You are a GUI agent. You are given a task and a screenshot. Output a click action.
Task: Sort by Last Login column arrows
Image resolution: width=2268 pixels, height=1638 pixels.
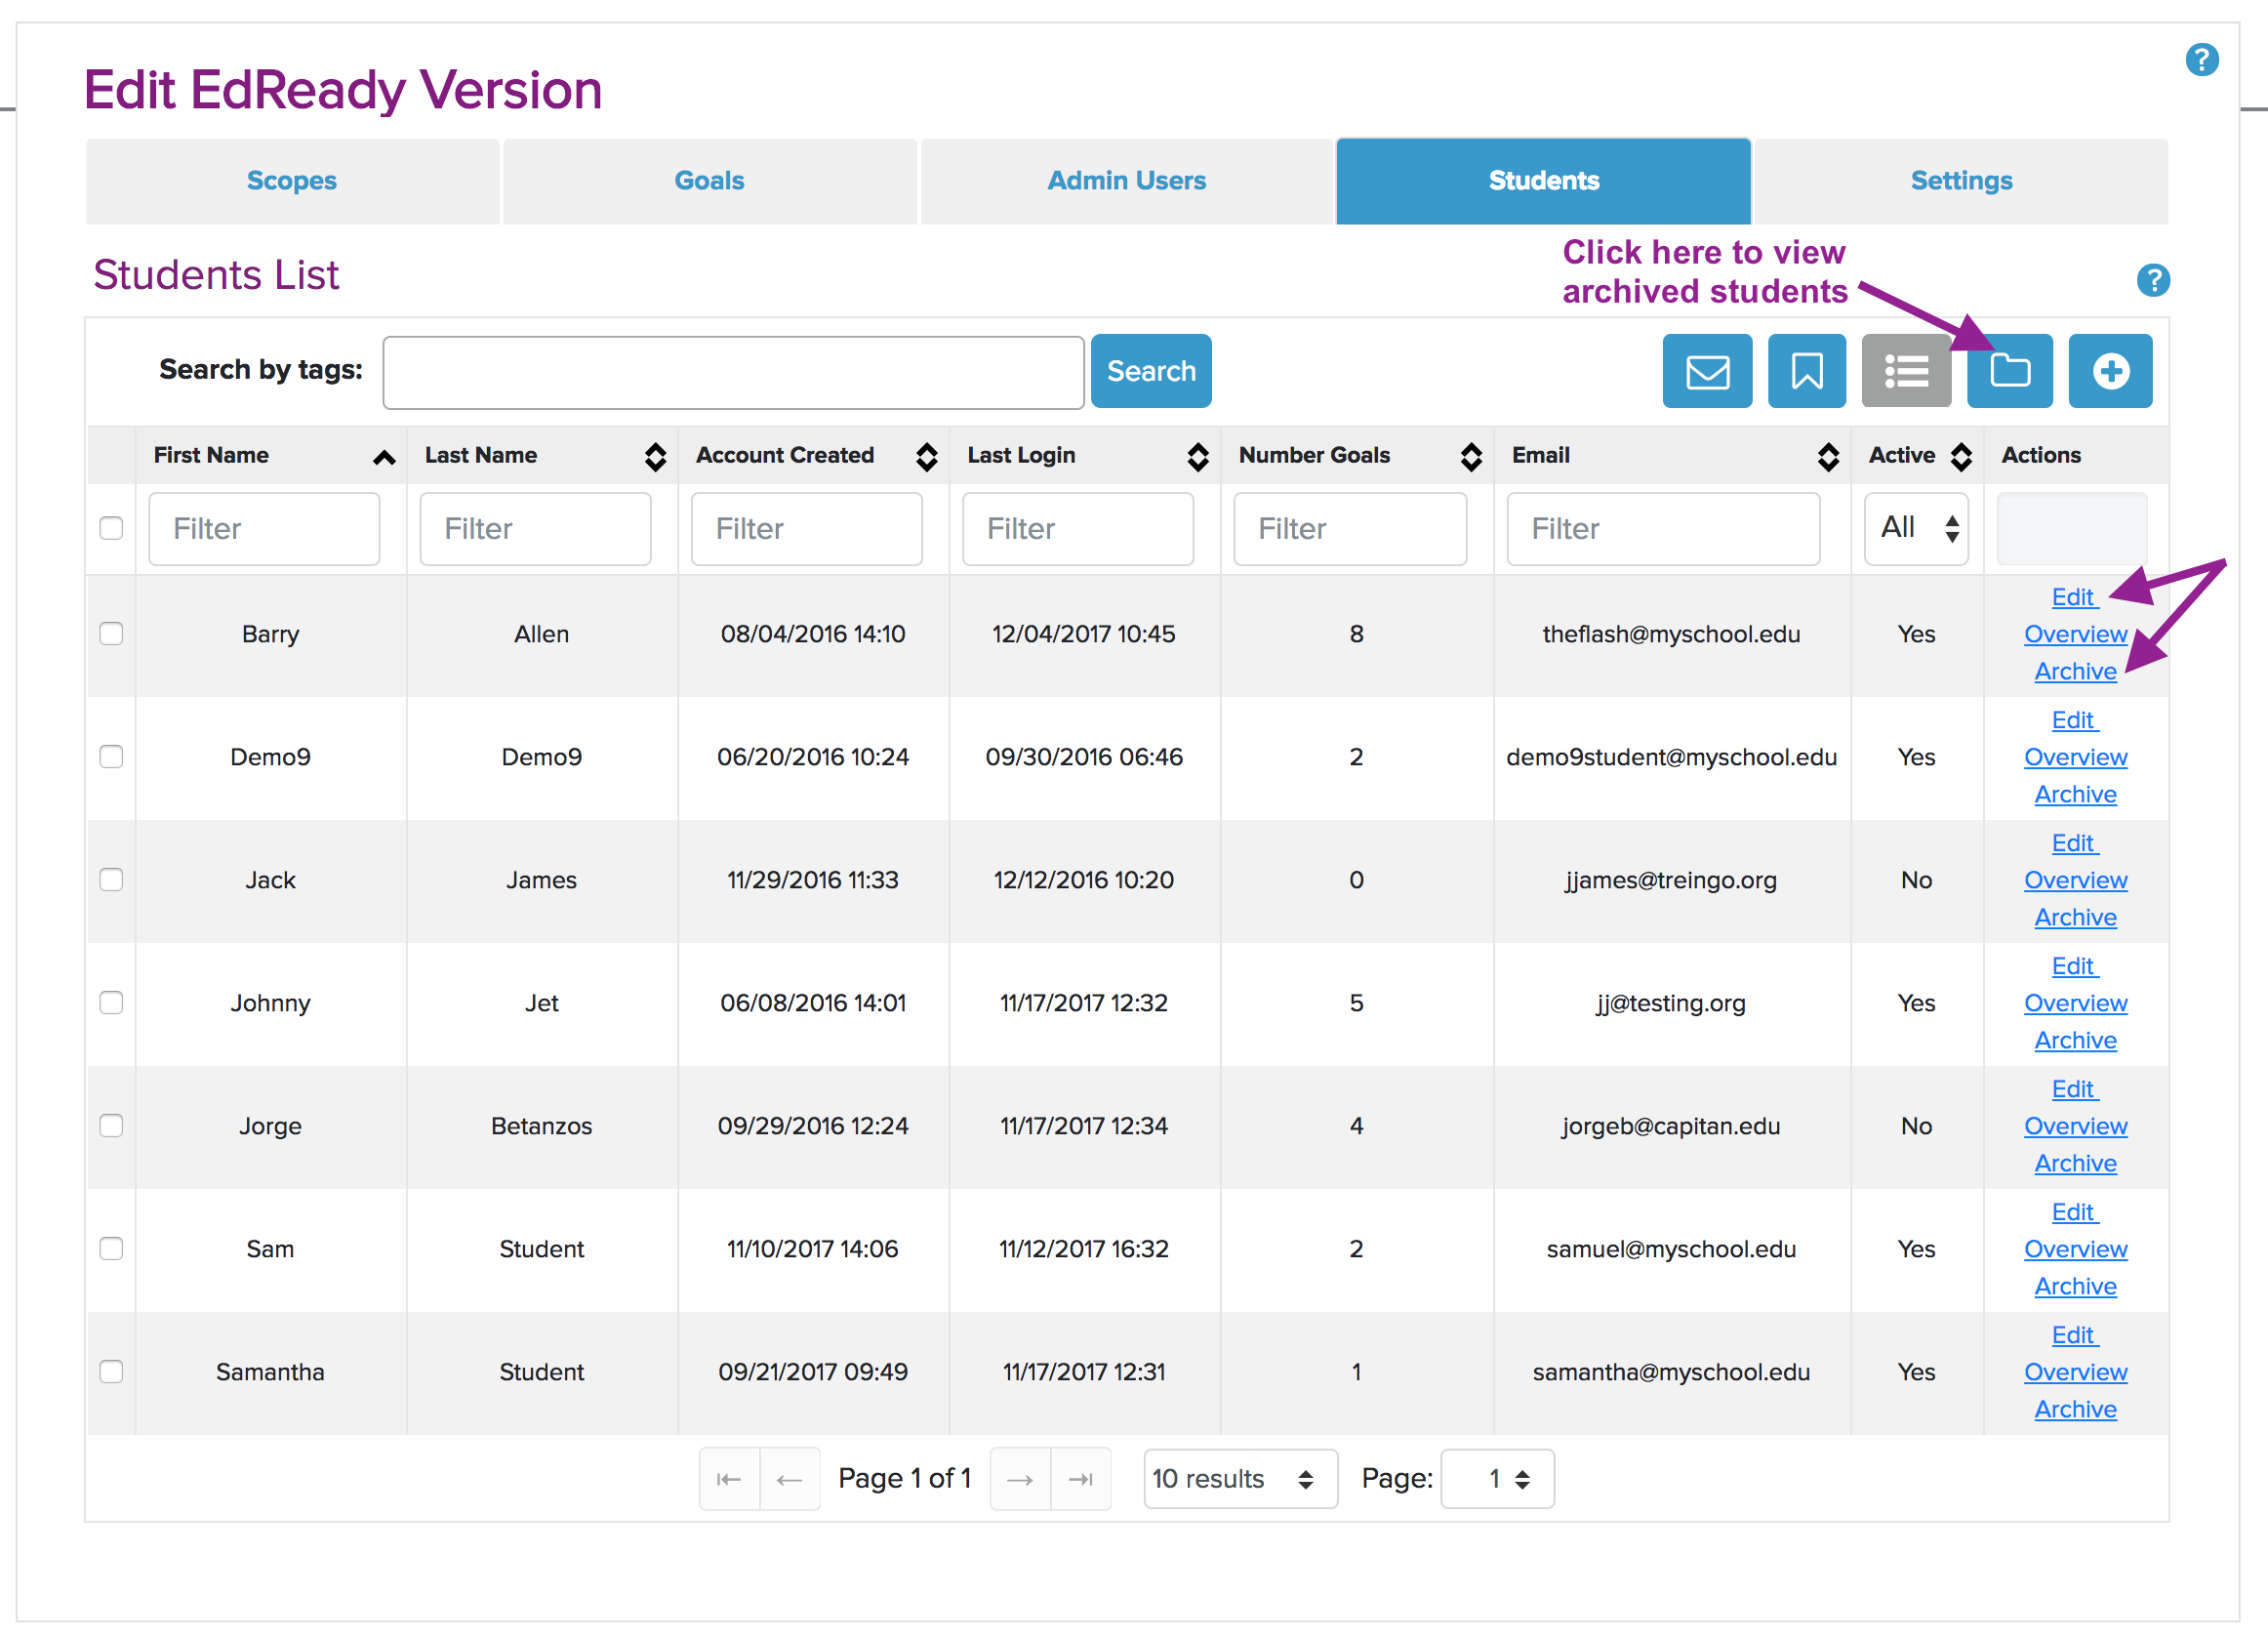(x=1198, y=457)
